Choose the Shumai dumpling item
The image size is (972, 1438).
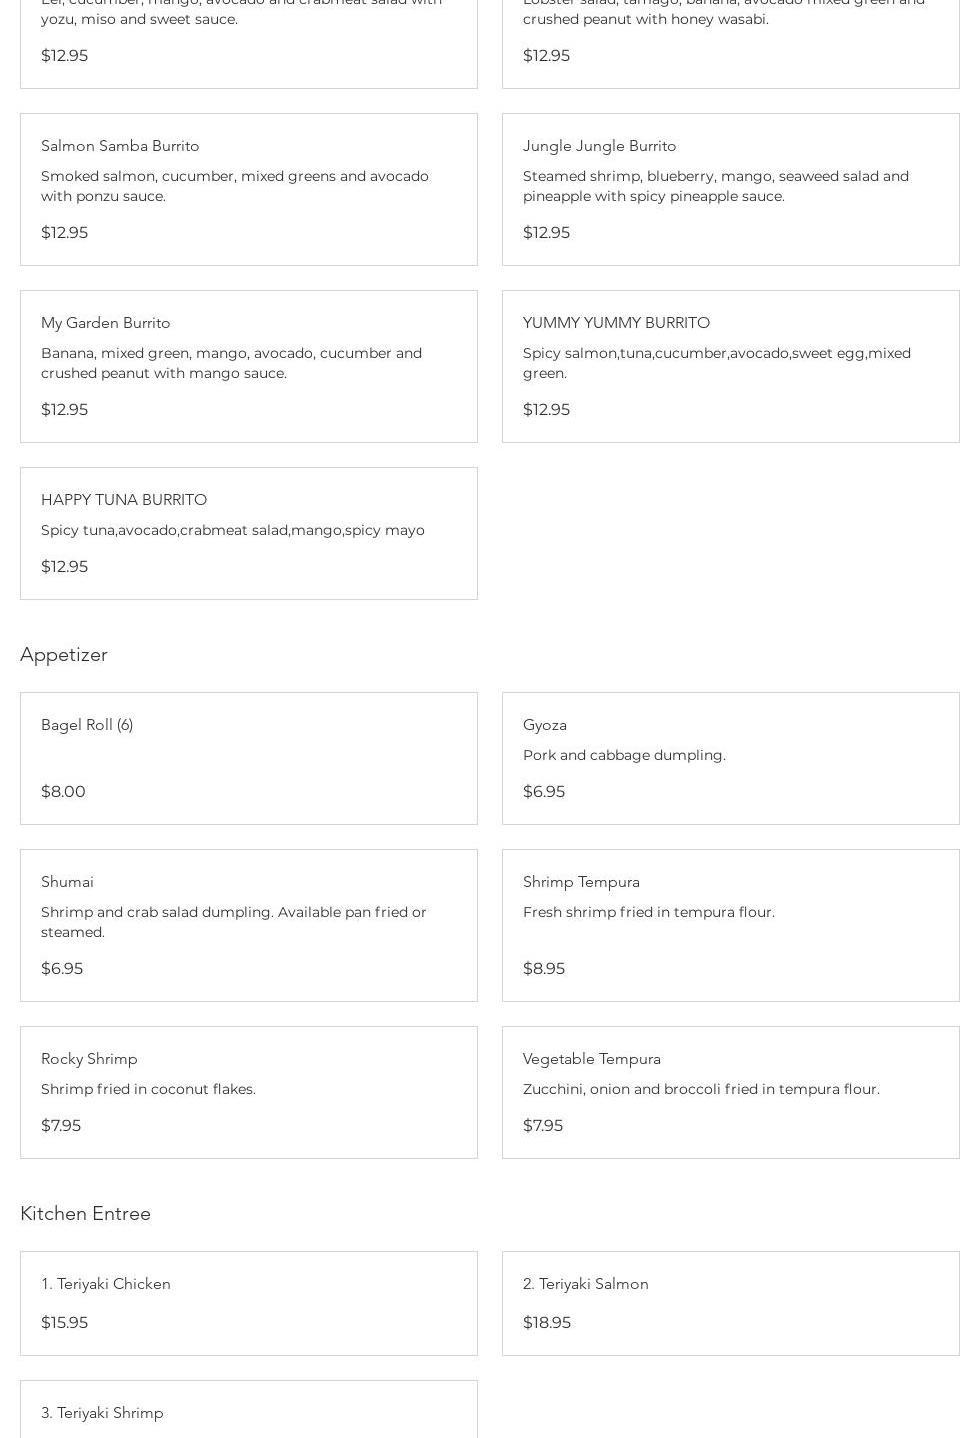[67, 882]
